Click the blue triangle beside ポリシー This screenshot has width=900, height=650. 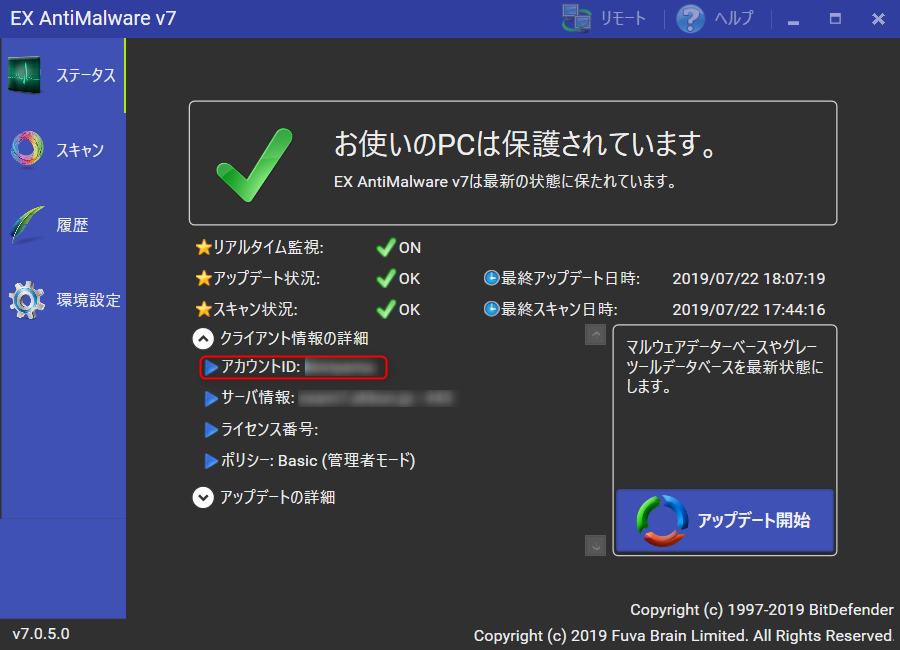[211, 461]
